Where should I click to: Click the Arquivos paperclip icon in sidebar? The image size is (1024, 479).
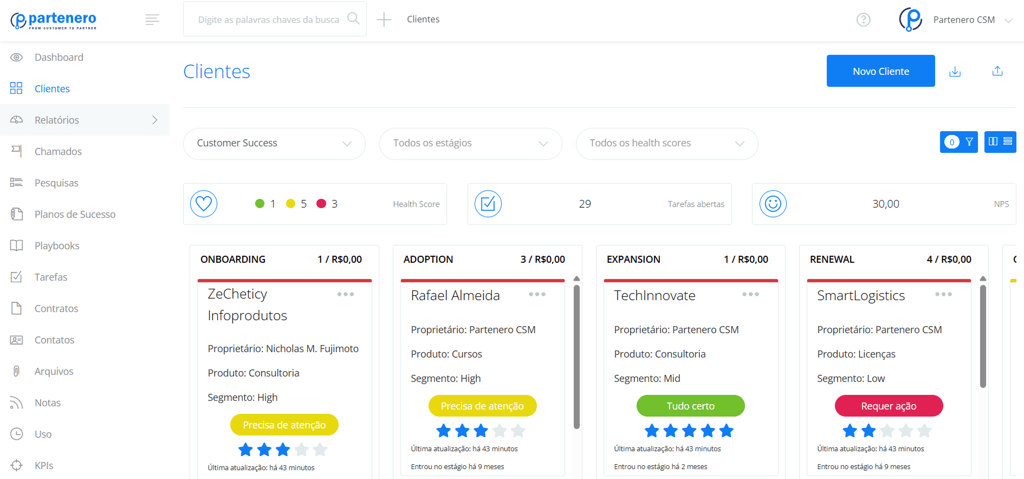[16, 371]
